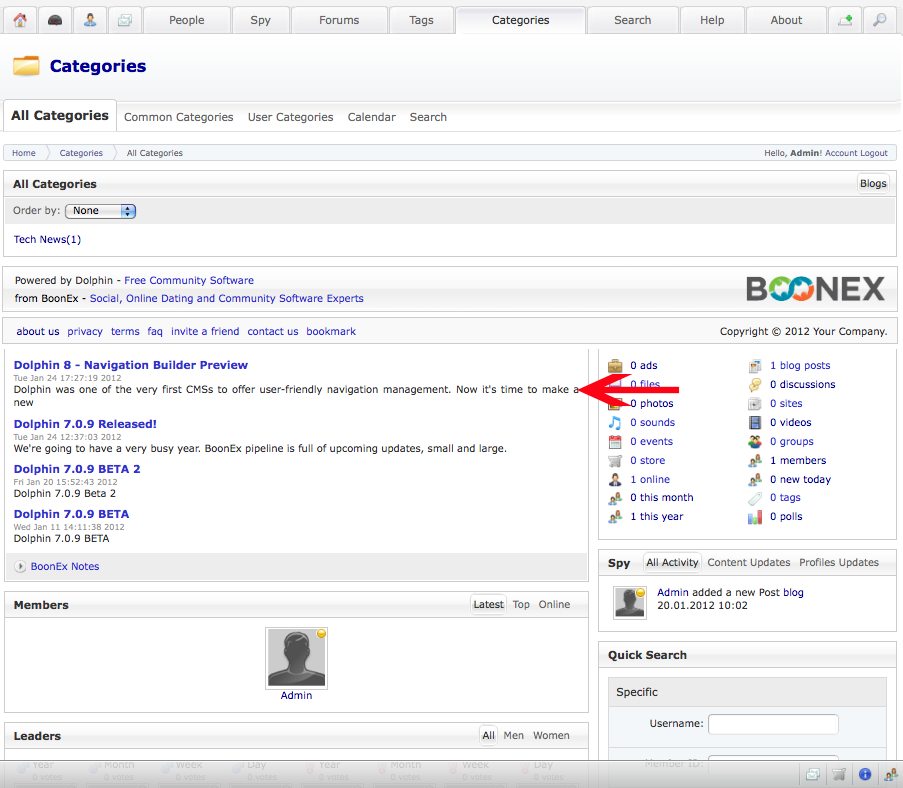Open the Order by dropdown
903x788 pixels.
coord(100,211)
